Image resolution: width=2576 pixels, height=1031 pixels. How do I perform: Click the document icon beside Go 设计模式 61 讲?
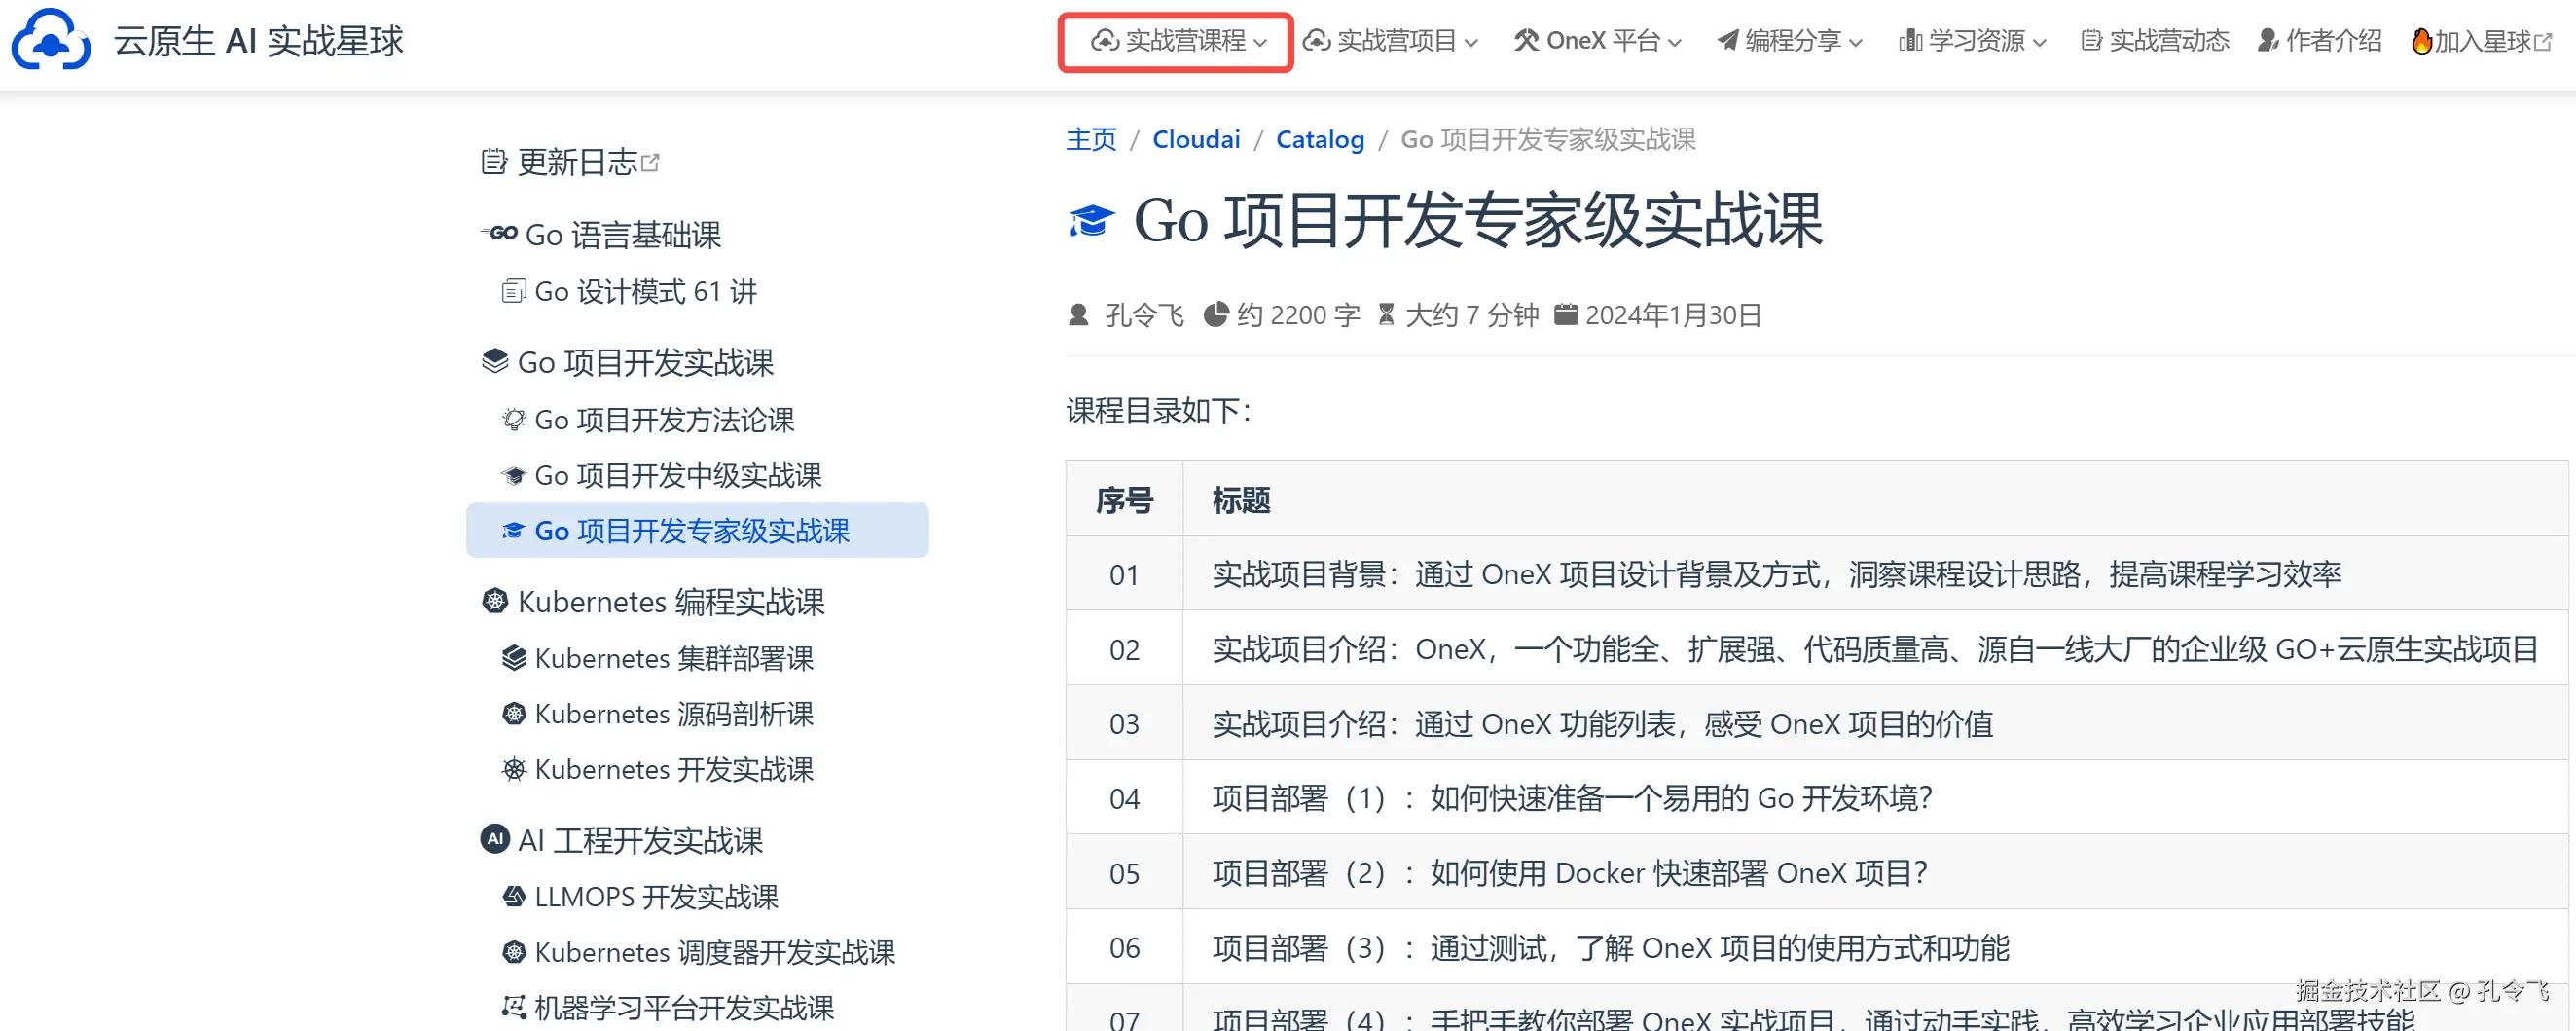click(x=513, y=291)
